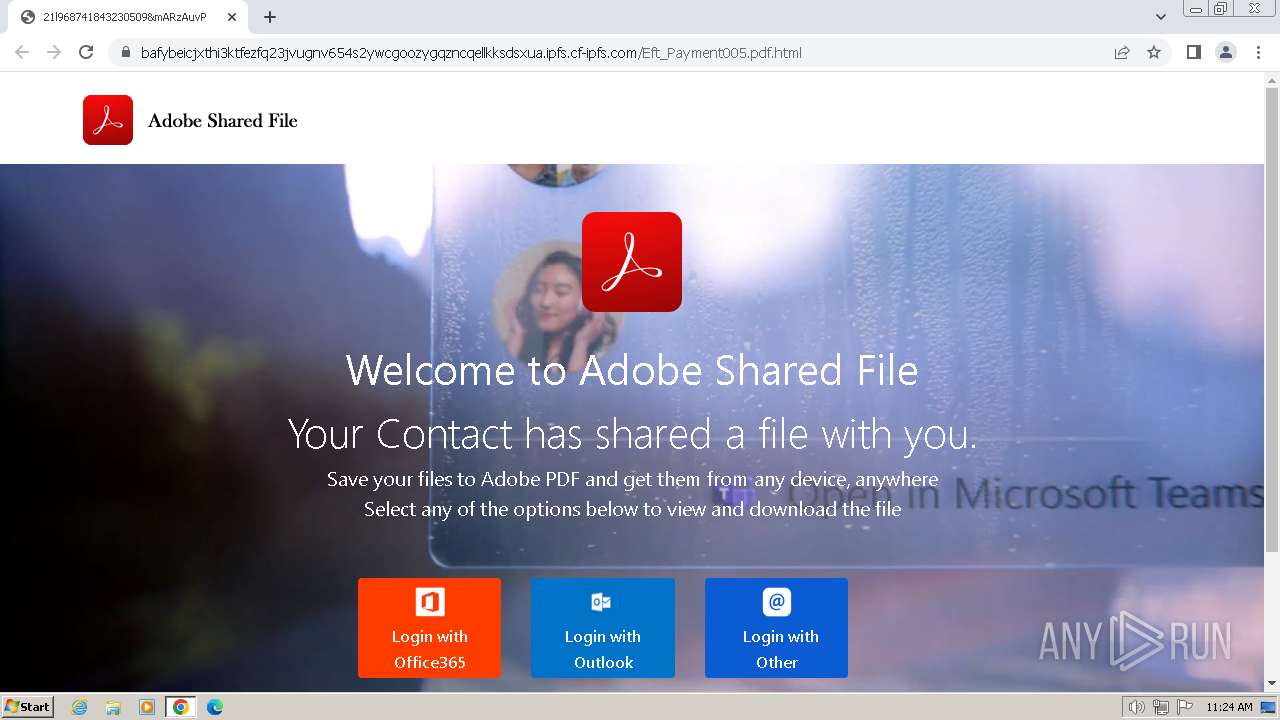Click the scrollbar down arrow

1272,684
